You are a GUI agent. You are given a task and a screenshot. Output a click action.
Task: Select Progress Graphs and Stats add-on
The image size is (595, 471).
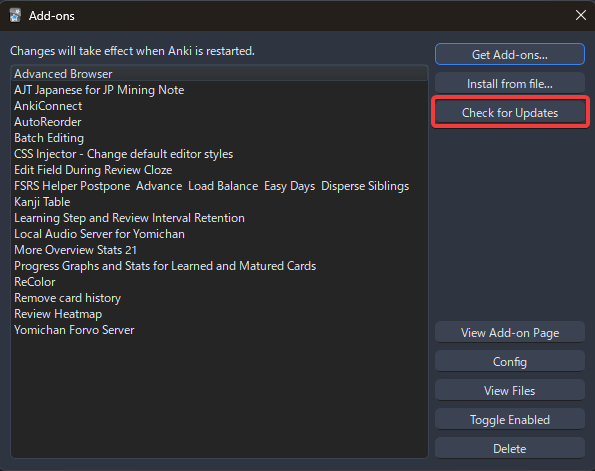(219, 266)
